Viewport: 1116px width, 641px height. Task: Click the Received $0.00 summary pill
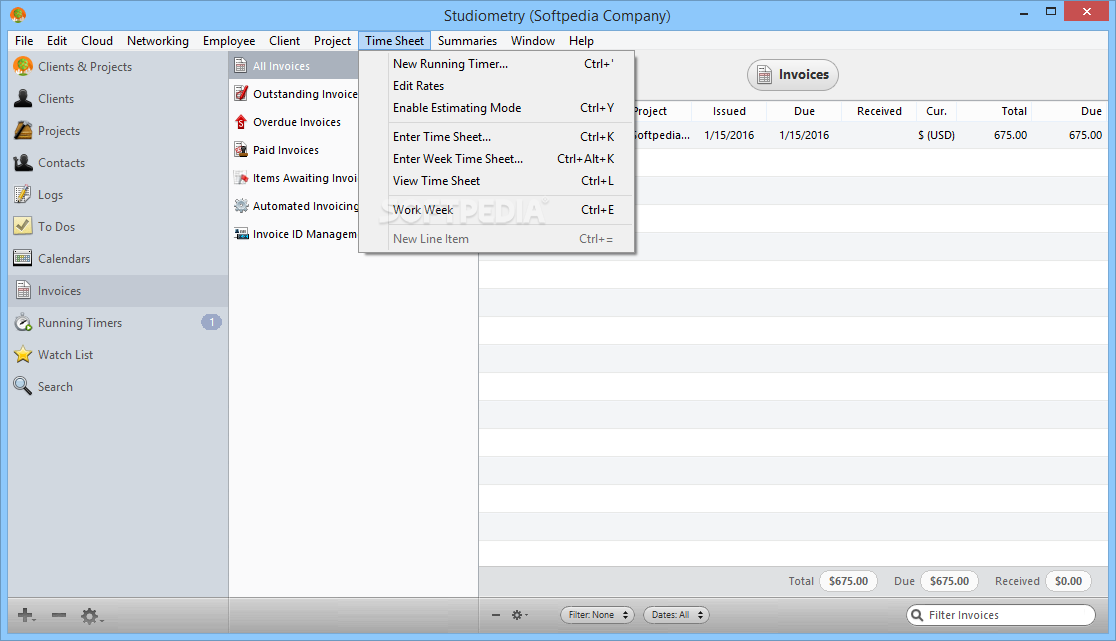[1068, 581]
